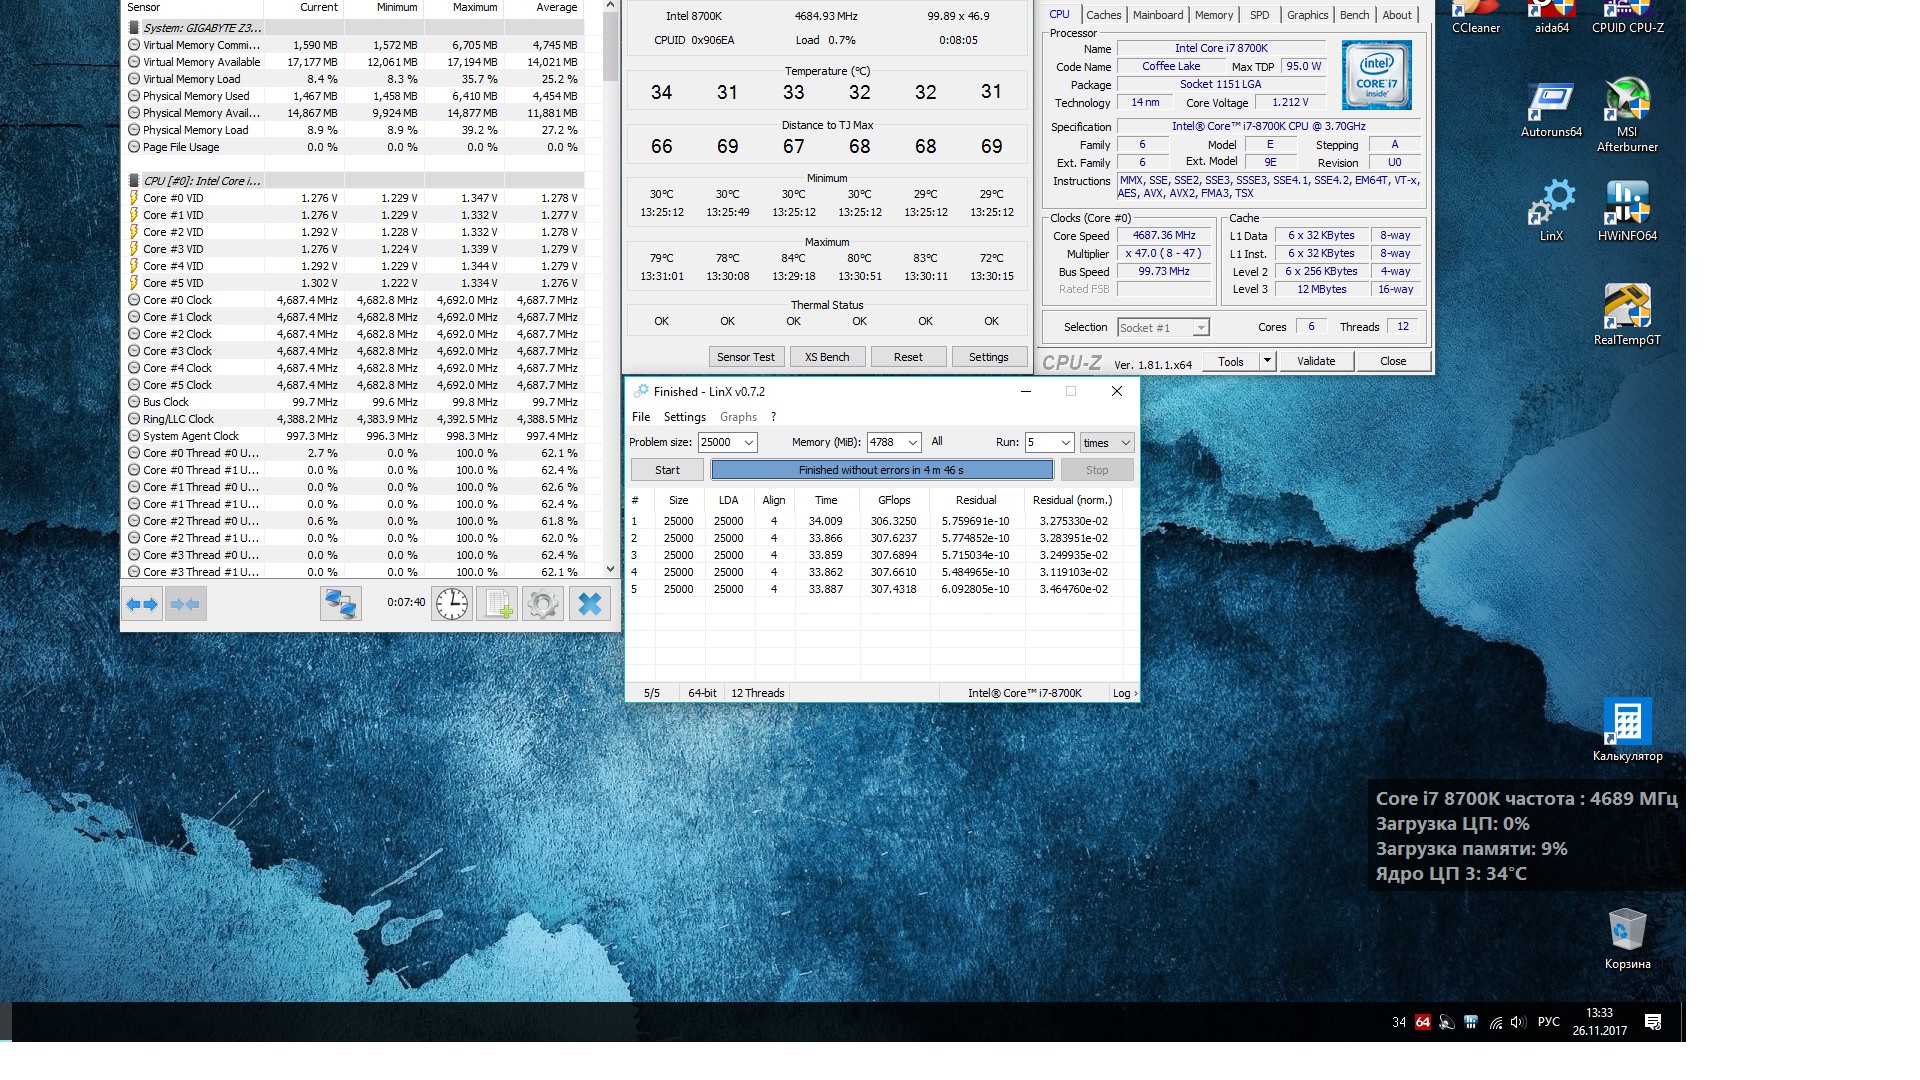Screen dimensions: 1920x1080
Task: Expand the Memory (MiB) dropdown in LinX
Action: coord(912,442)
